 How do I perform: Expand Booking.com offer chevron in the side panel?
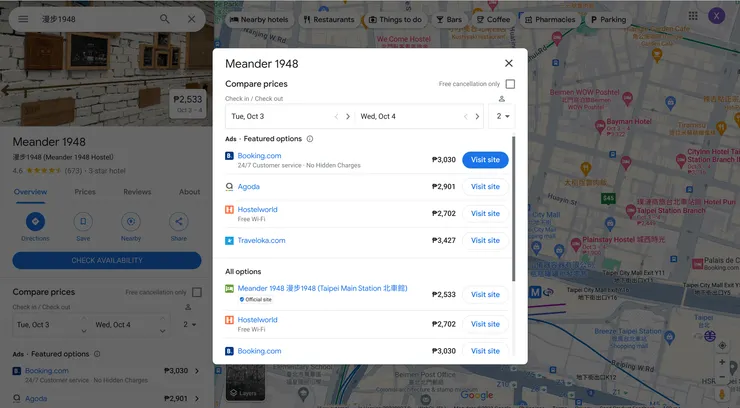[197, 371]
